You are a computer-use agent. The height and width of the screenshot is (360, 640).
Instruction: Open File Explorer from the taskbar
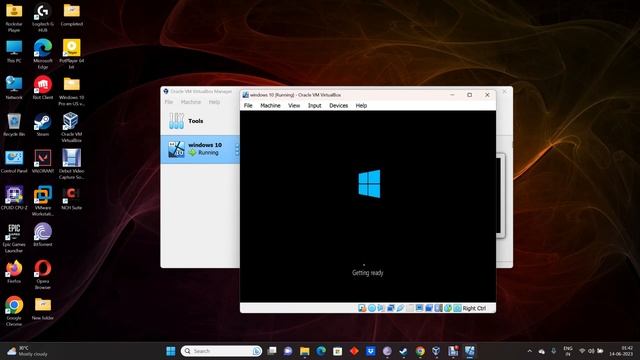[304, 351]
